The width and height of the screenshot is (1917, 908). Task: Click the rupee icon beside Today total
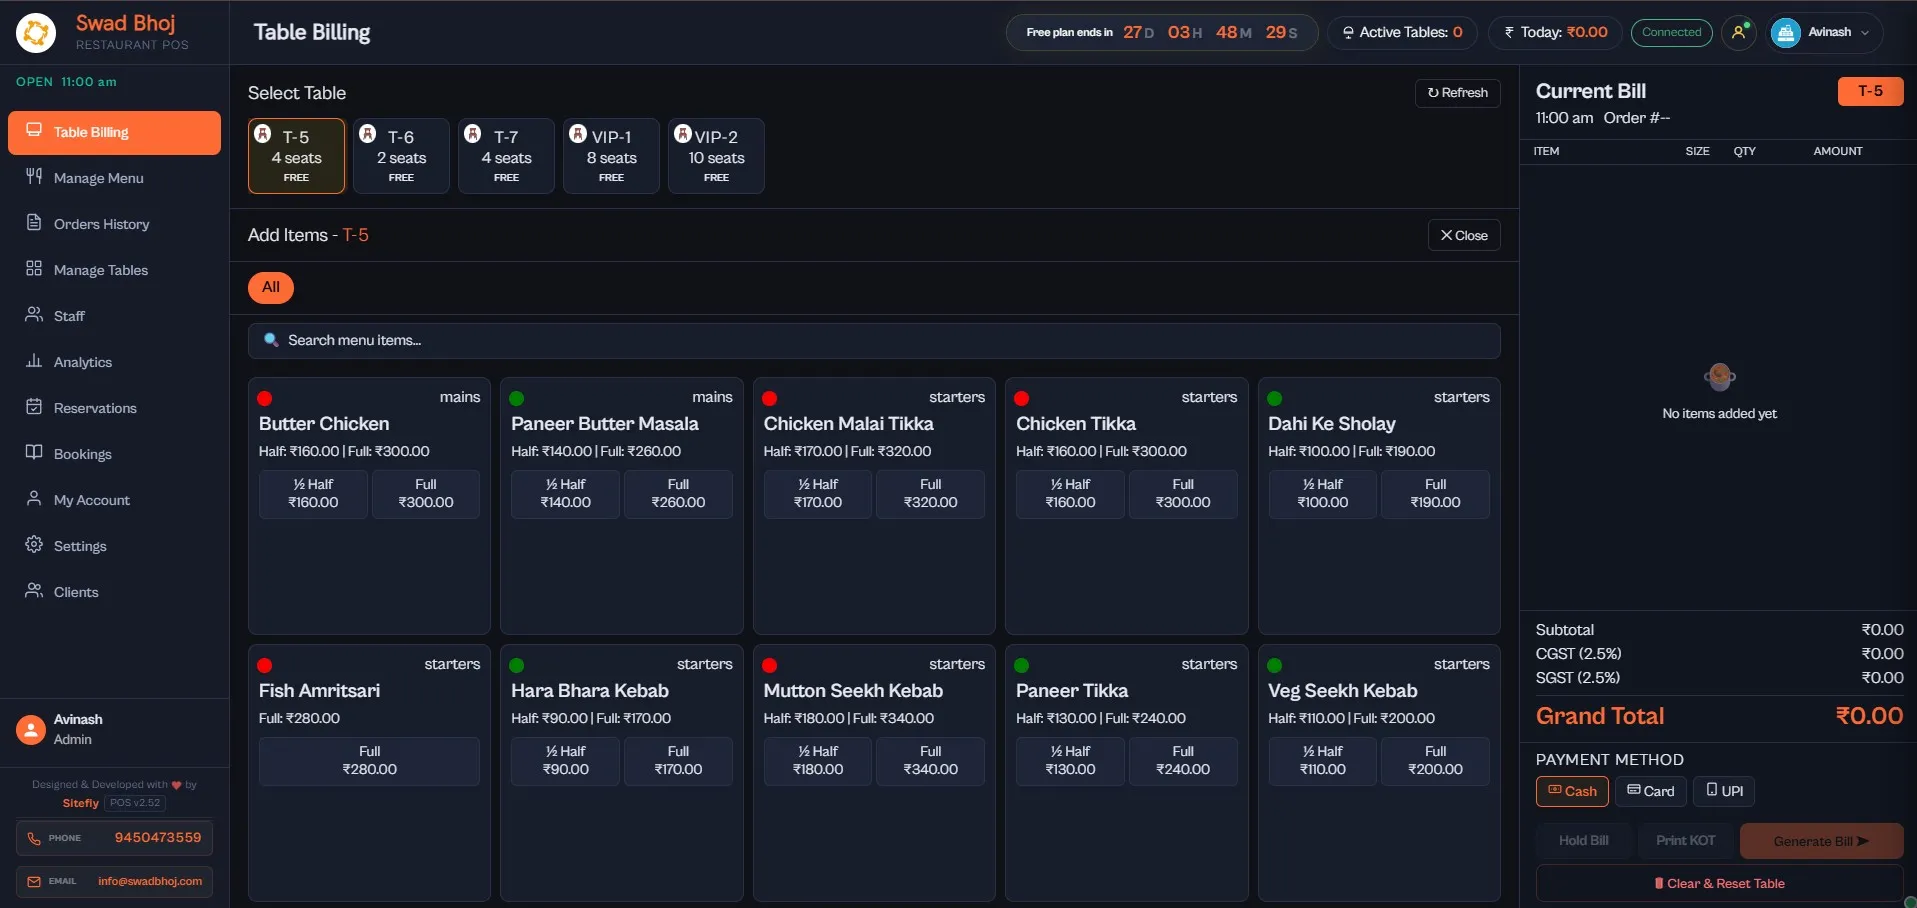point(1509,32)
